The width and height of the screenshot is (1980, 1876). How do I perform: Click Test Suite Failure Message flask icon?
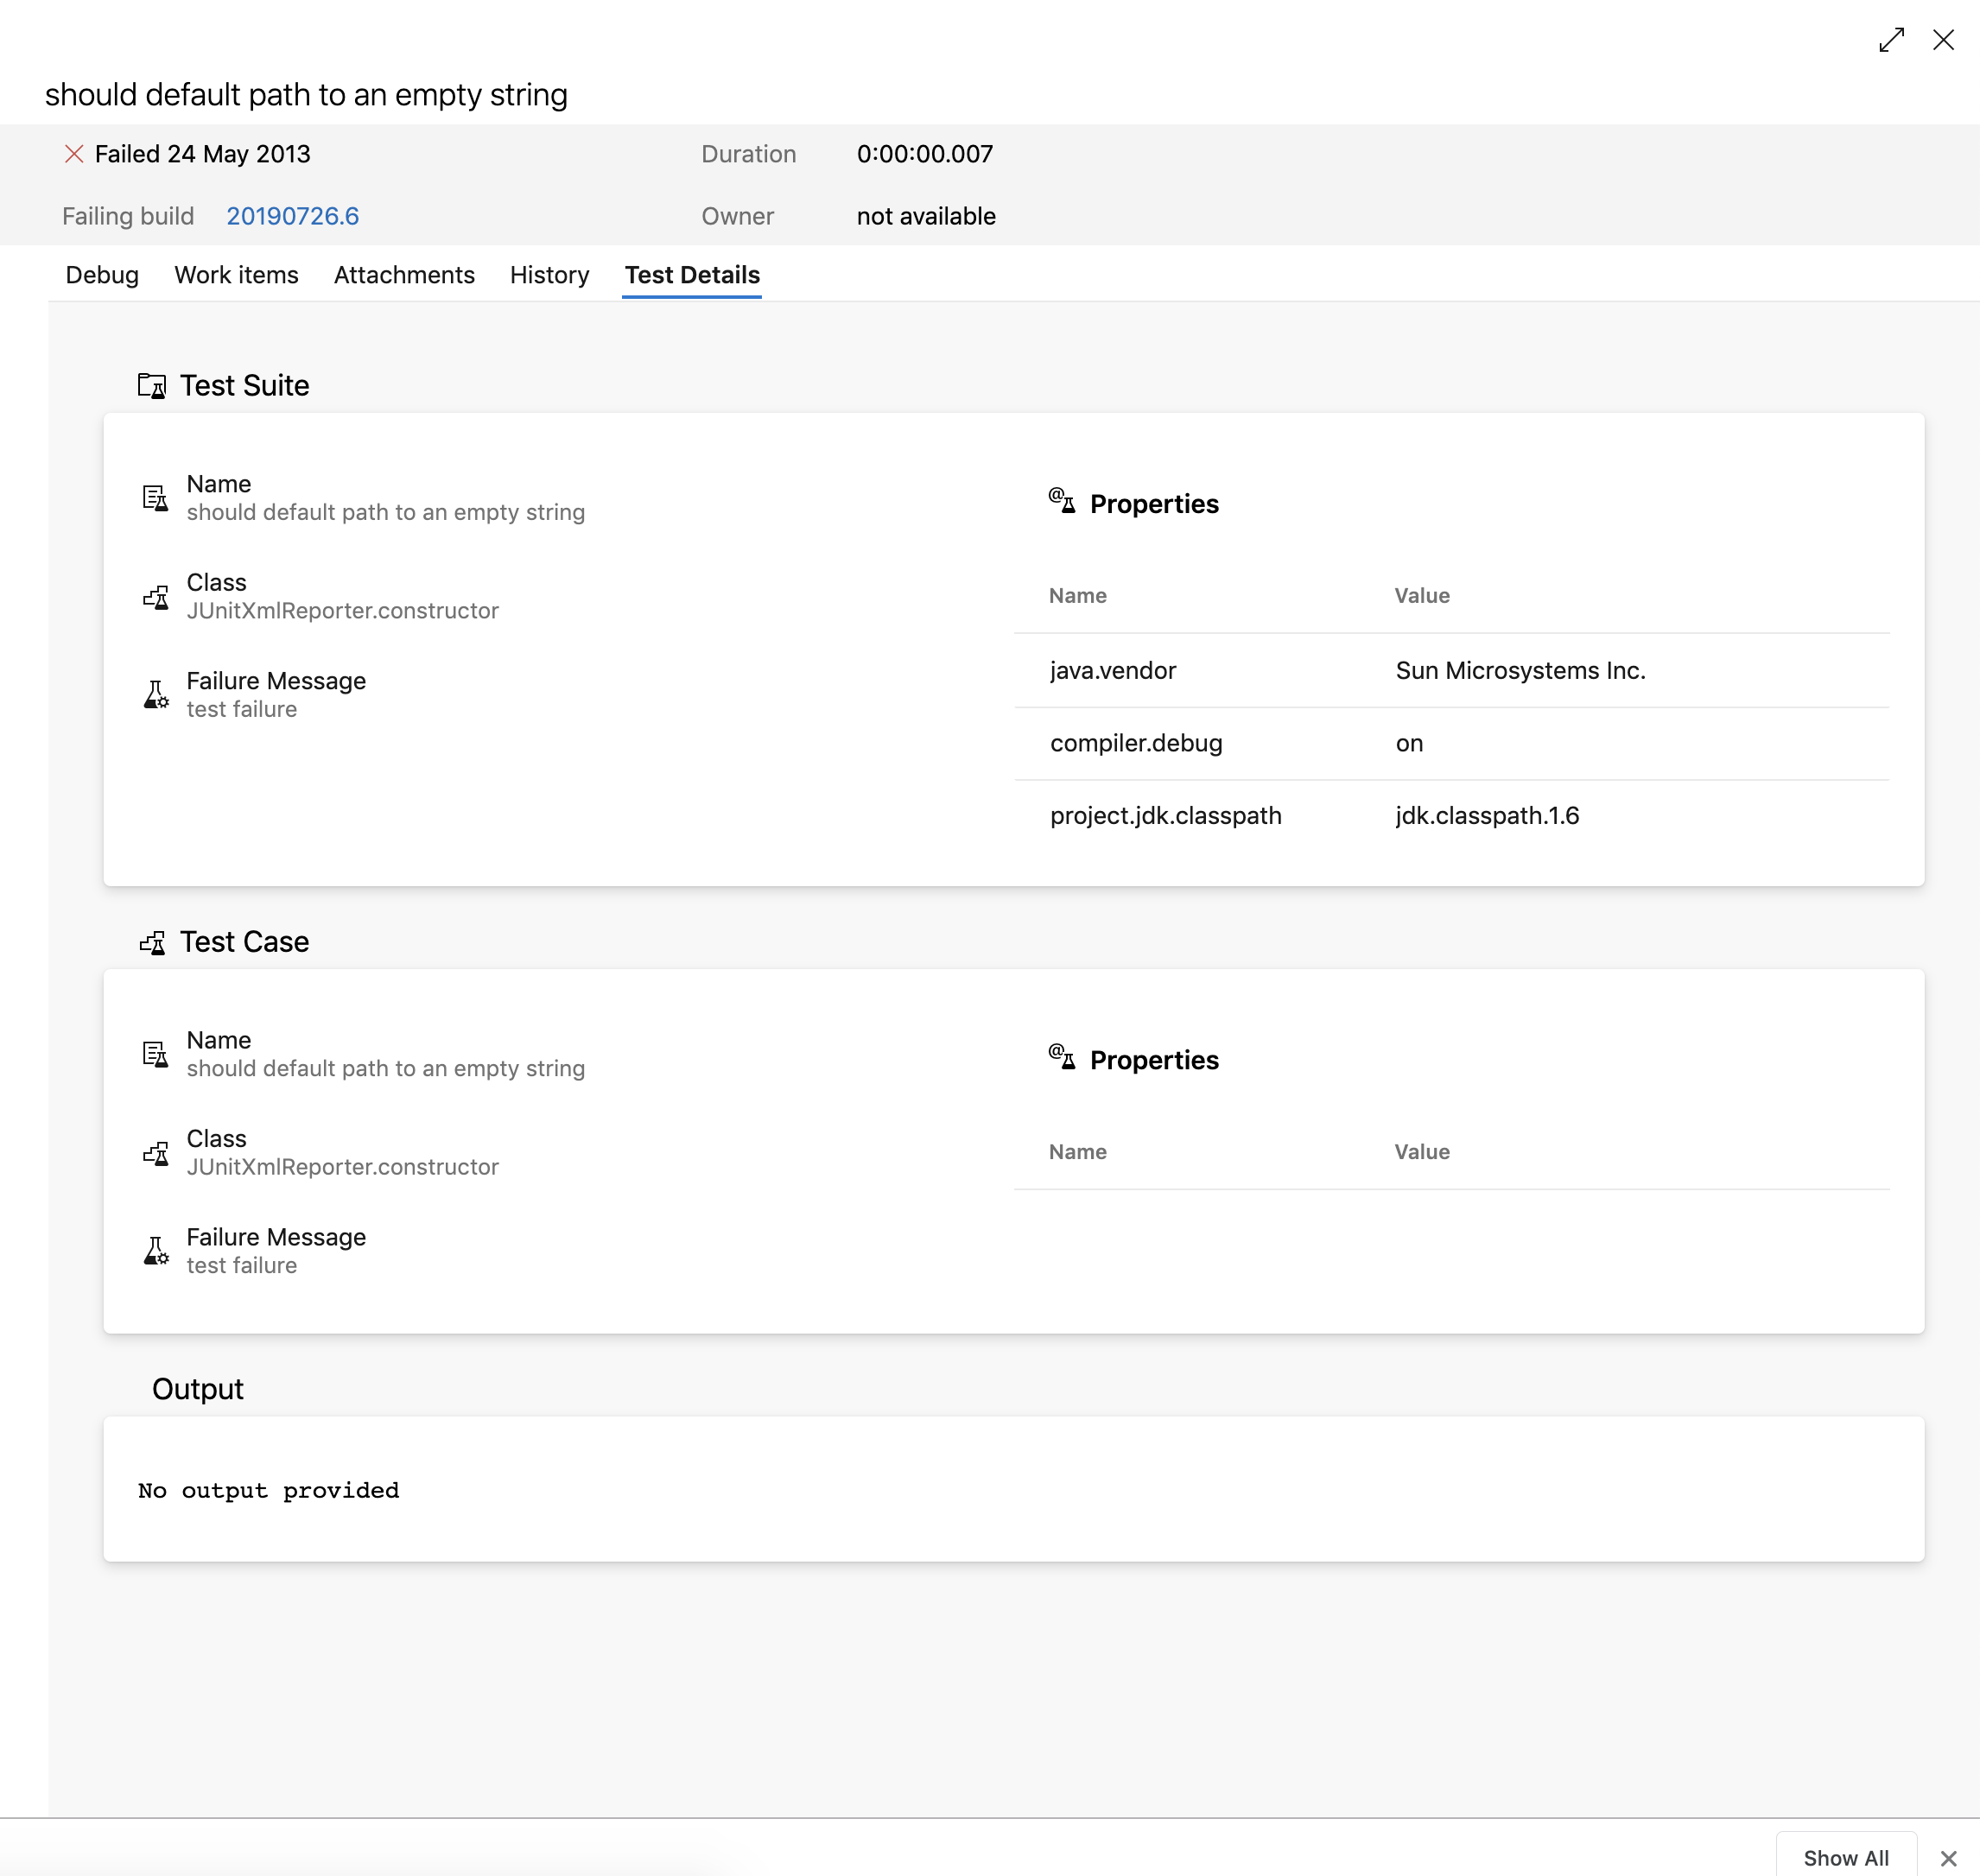tap(156, 695)
